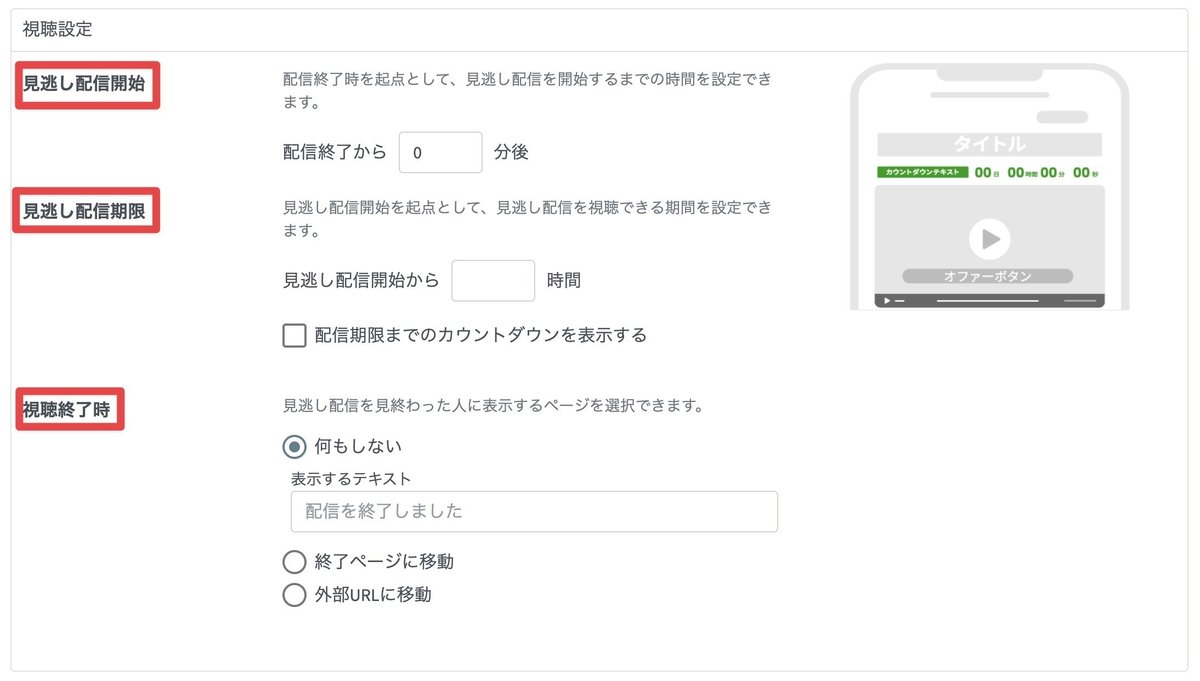The width and height of the screenshot is (1200, 681).
Task: Click the countdown timer digits in preview
Action: [x=1037, y=172]
